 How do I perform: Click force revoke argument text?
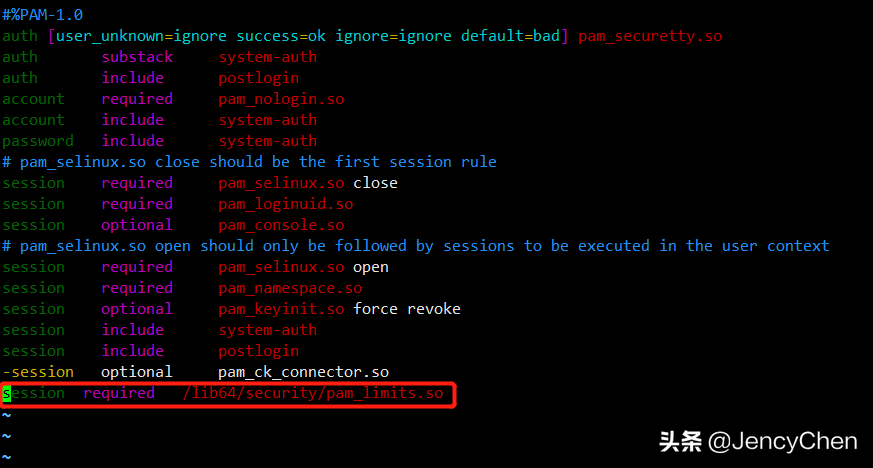[x=407, y=309]
